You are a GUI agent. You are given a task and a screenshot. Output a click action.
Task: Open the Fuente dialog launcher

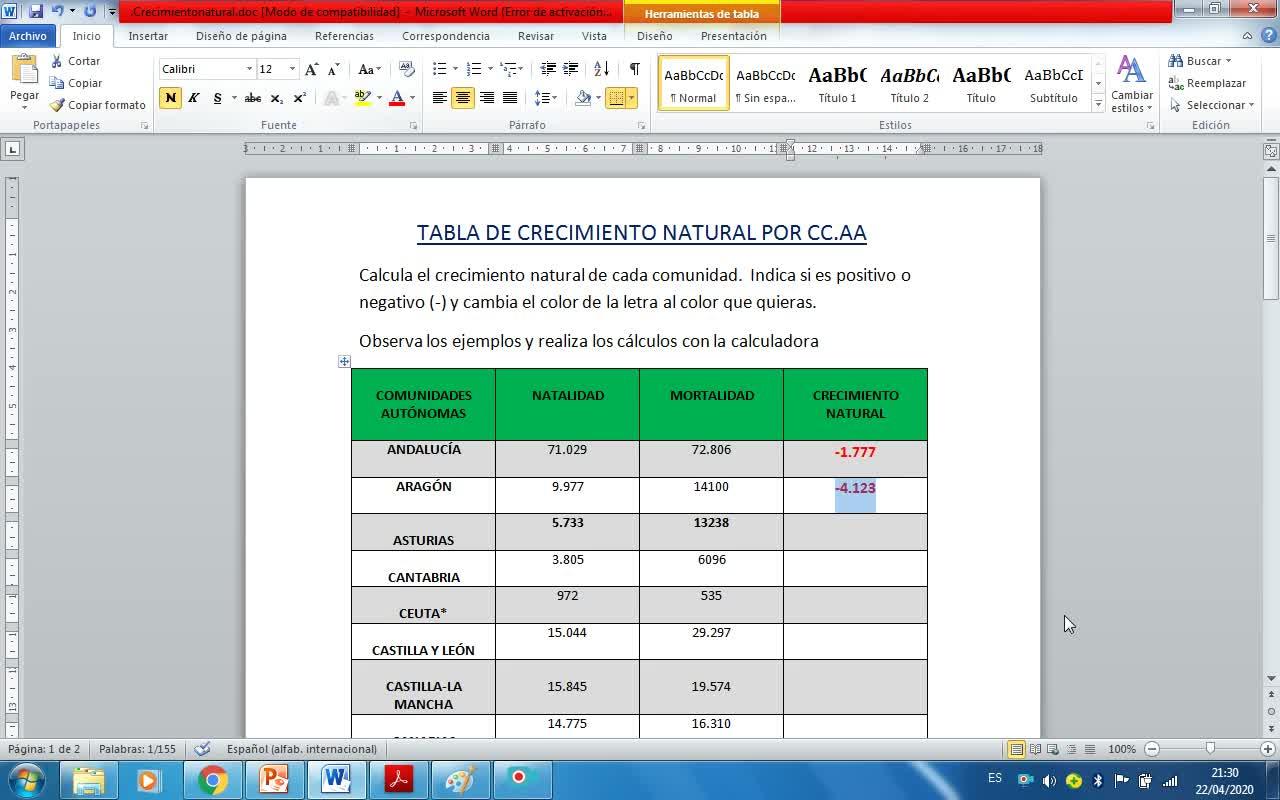413,126
